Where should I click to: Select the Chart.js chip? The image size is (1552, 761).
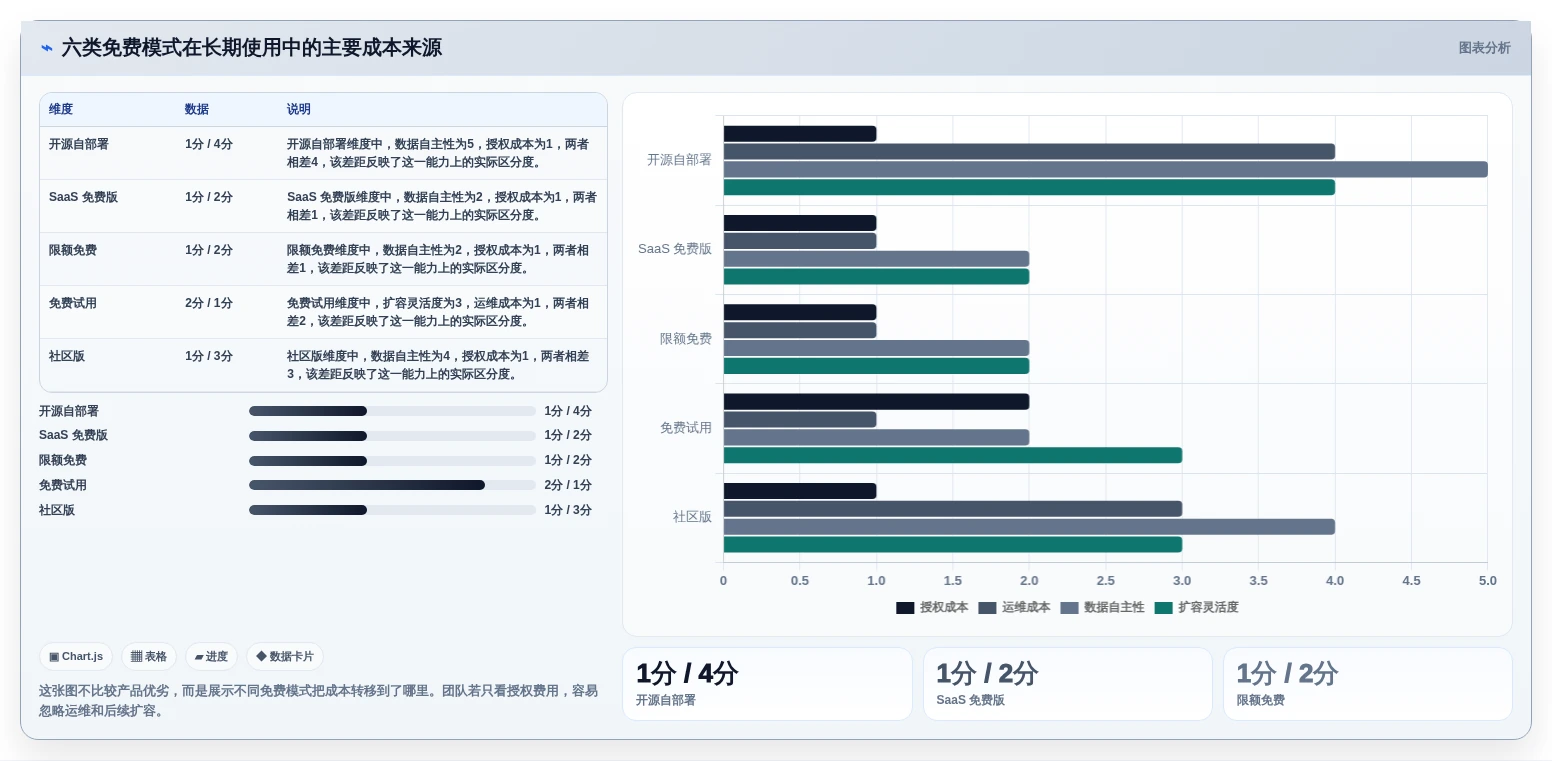tap(76, 657)
